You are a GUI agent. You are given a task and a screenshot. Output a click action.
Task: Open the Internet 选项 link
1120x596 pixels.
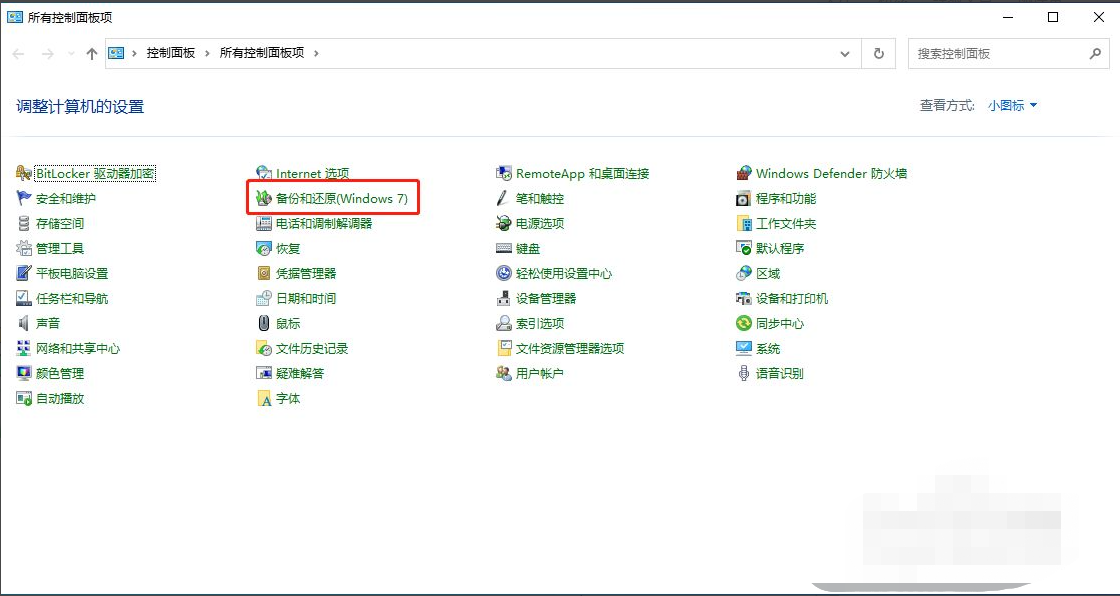[x=312, y=174]
